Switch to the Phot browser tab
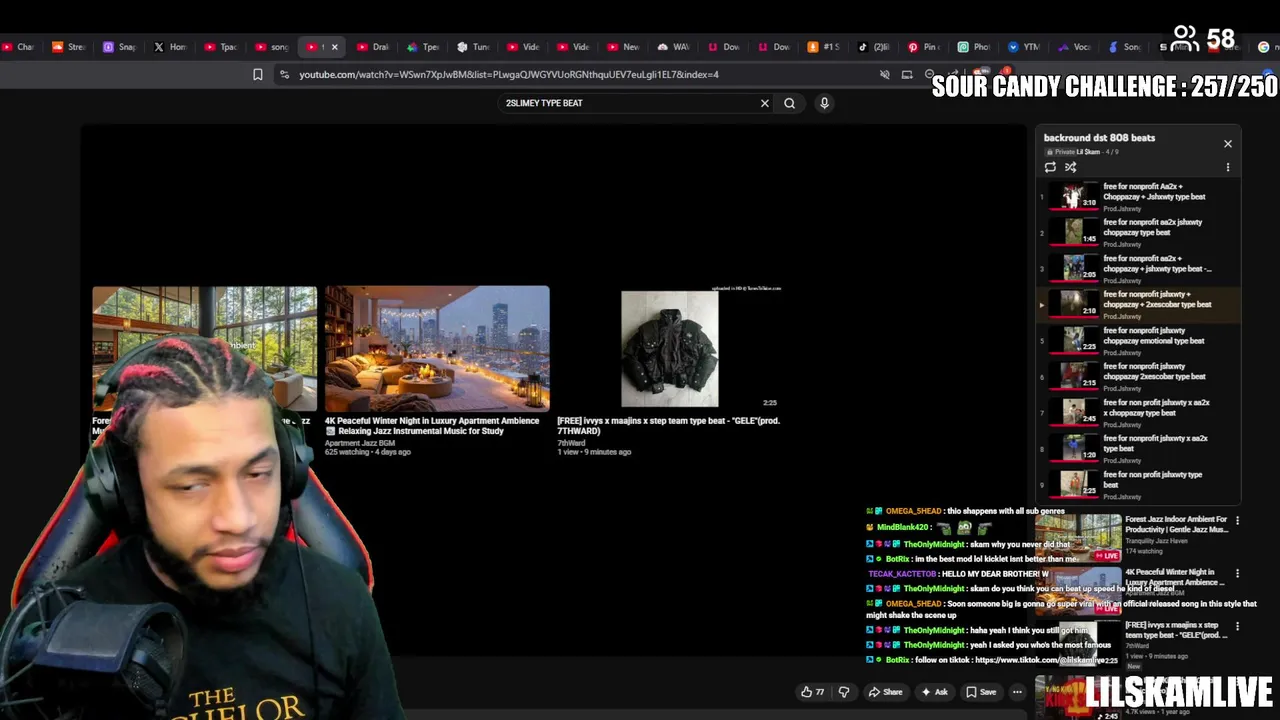The height and width of the screenshot is (720, 1280). [x=973, y=47]
